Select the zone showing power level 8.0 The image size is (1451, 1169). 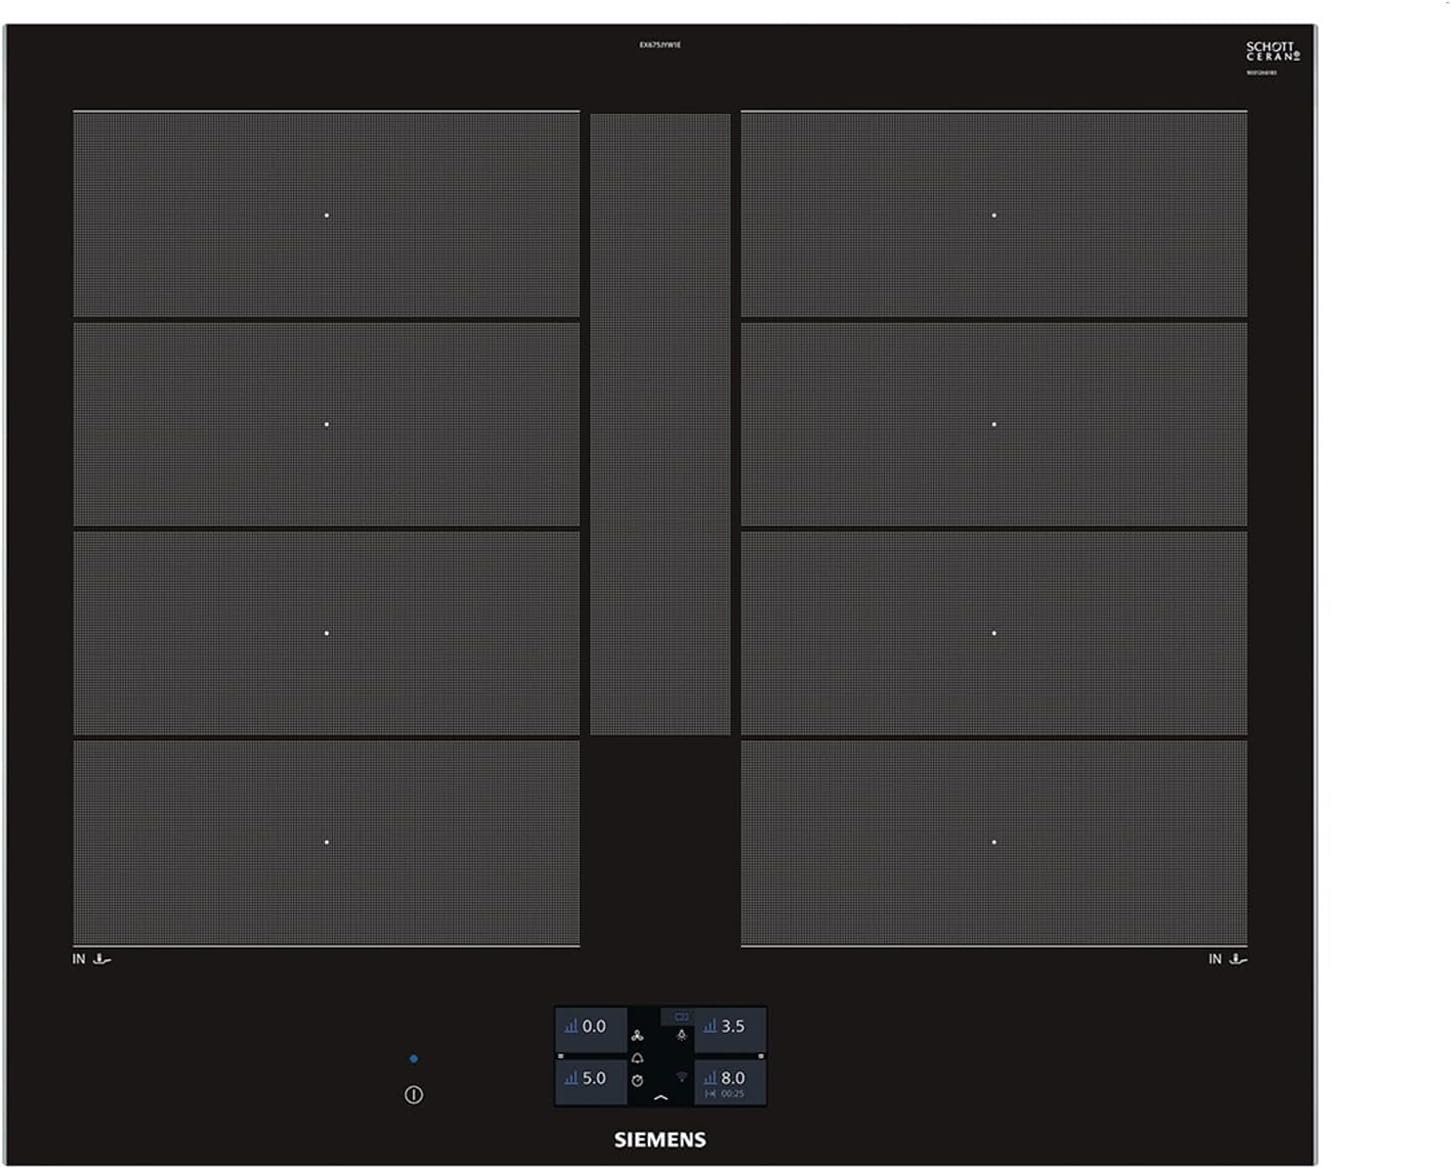click(x=728, y=1077)
